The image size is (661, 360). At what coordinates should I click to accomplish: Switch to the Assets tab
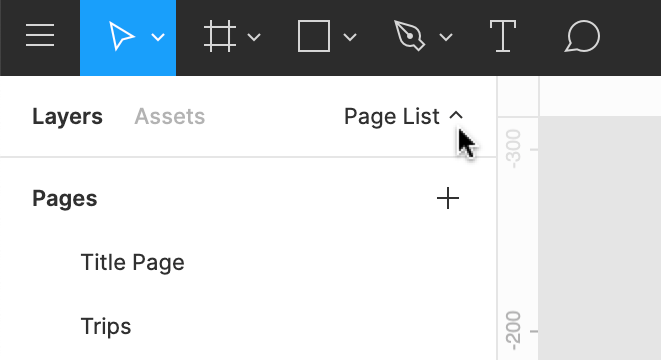[x=169, y=117]
